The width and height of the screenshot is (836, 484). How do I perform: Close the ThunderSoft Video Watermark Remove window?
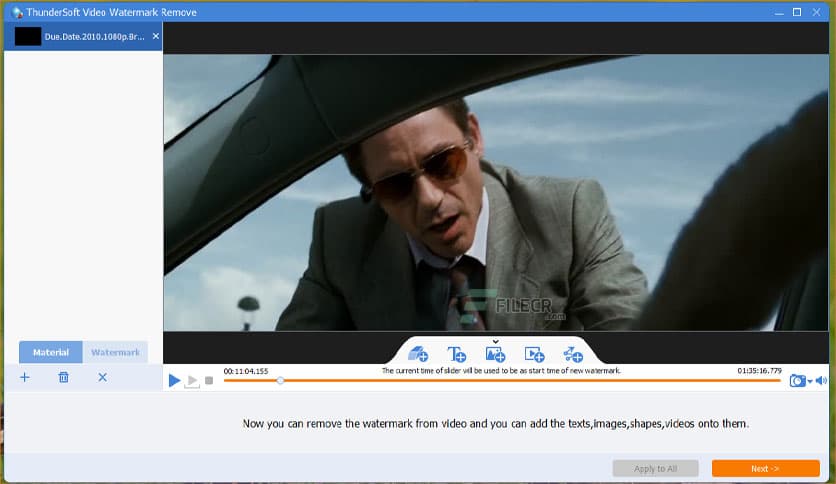[816, 12]
